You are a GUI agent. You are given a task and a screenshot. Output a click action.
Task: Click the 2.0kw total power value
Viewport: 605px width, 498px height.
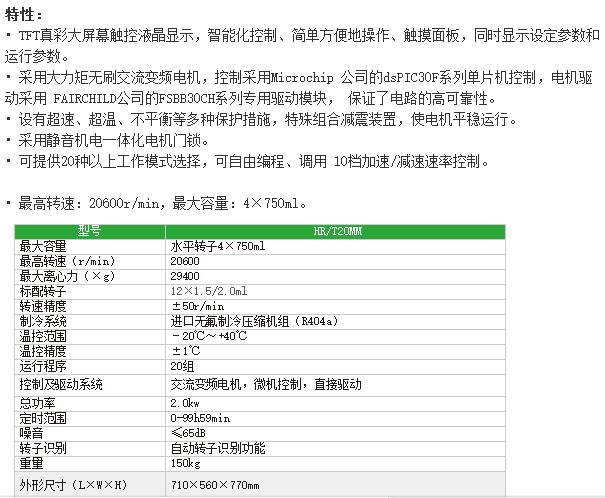(x=185, y=402)
